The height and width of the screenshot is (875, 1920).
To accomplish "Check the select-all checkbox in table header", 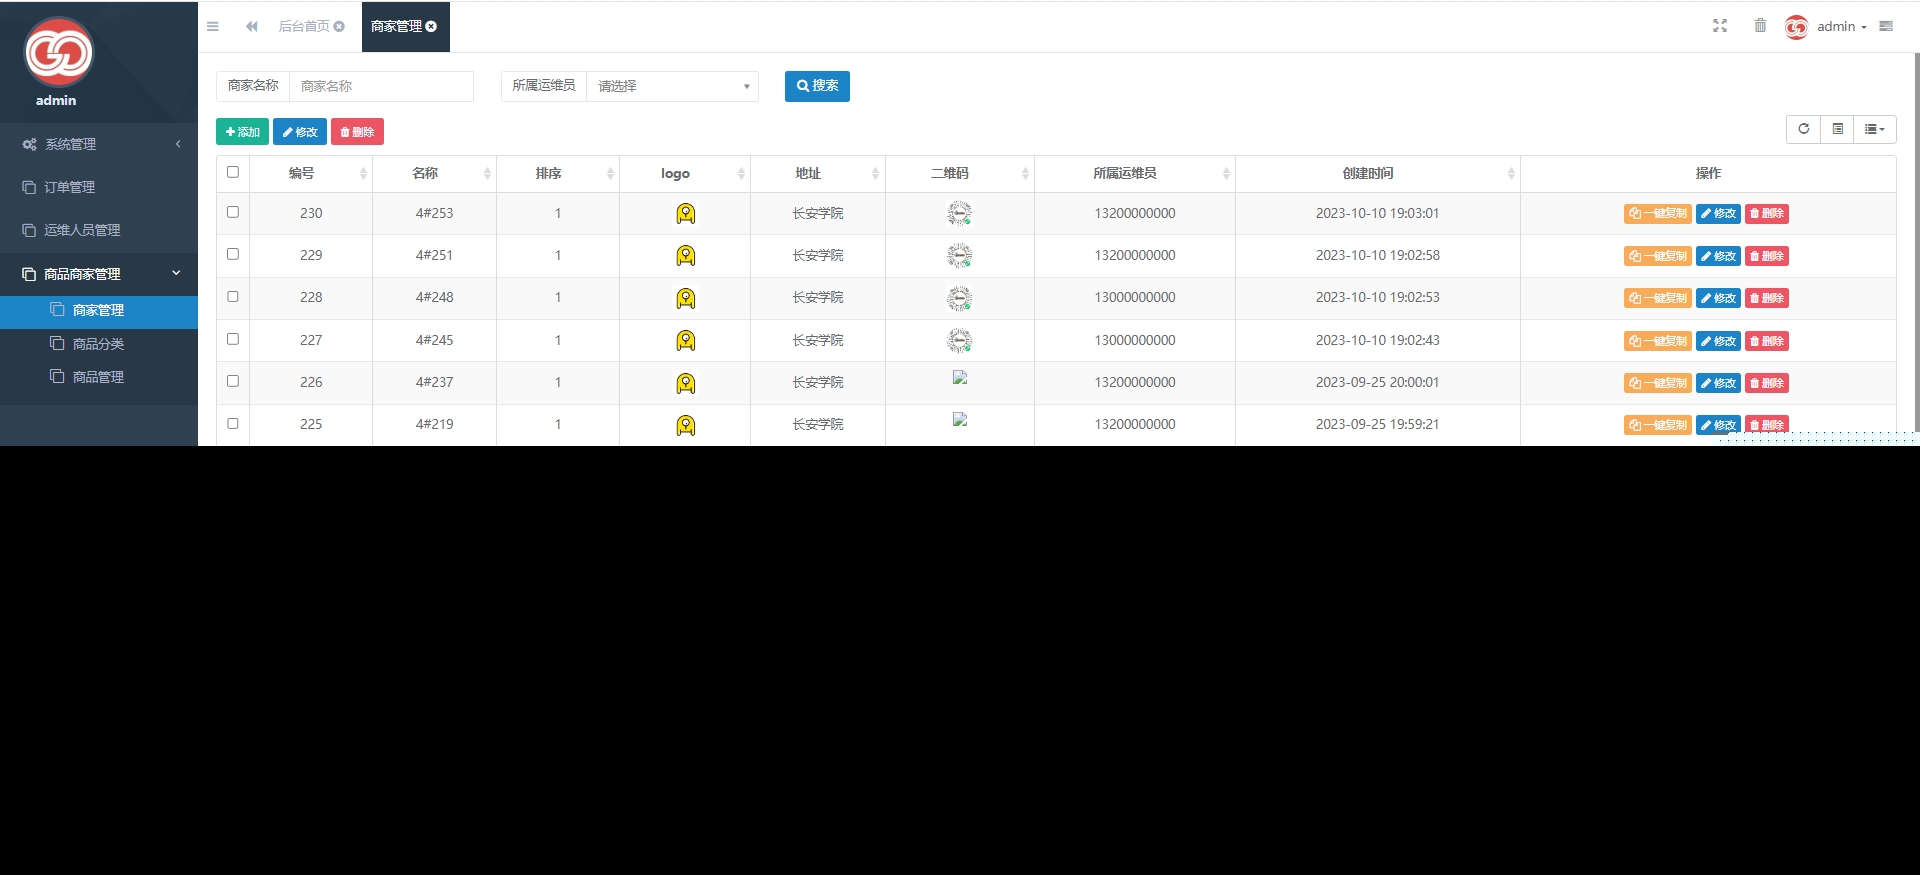I will pos(233,172).
